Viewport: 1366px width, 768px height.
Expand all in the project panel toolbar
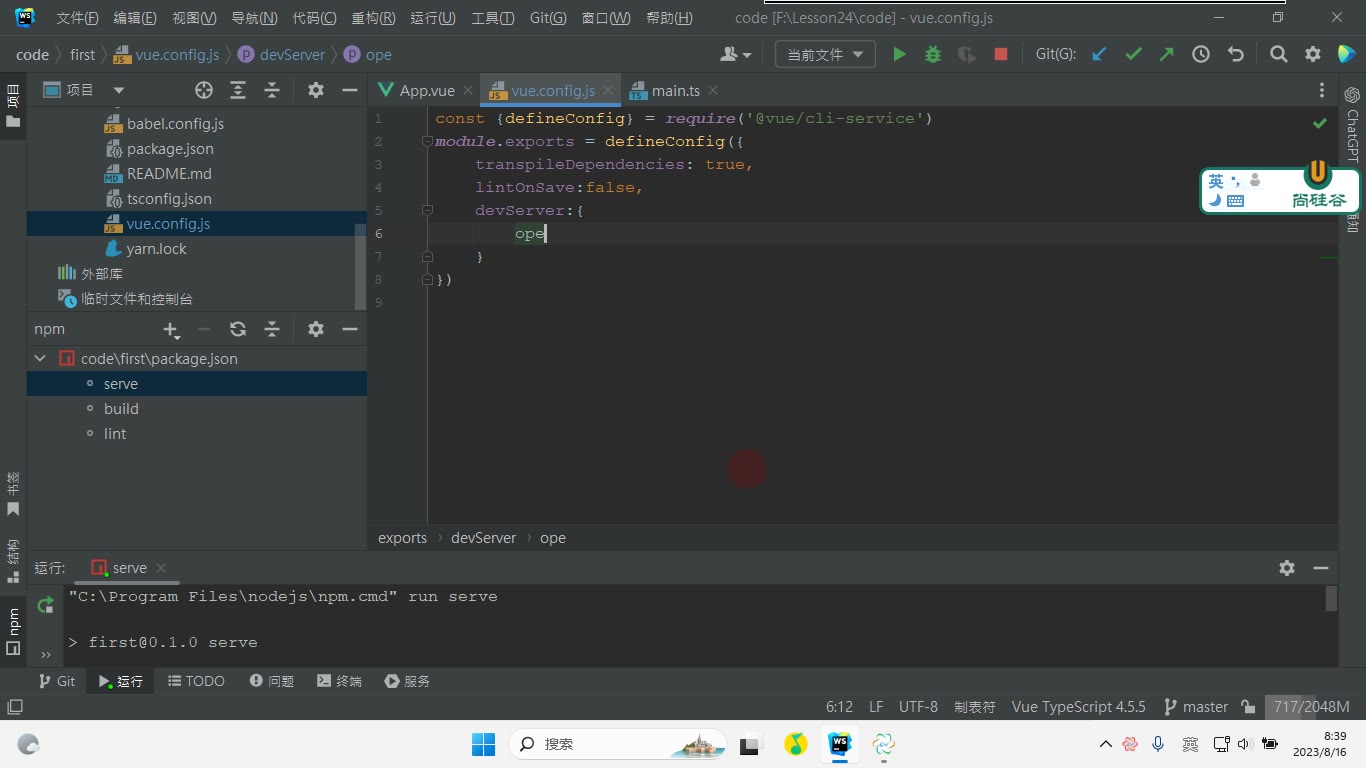(238, 90)
